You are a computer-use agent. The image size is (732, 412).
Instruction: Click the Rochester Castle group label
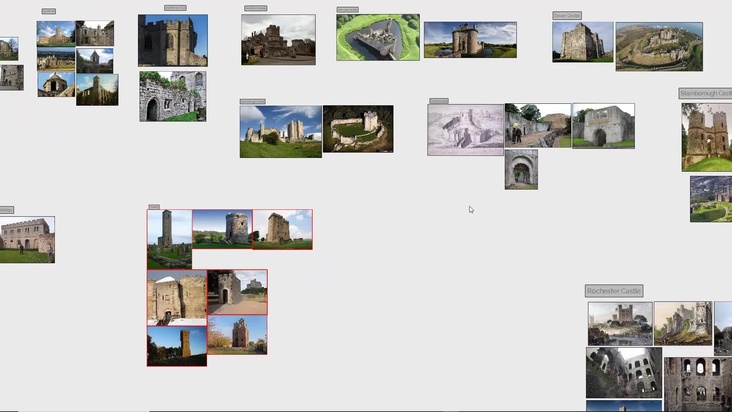613,290
